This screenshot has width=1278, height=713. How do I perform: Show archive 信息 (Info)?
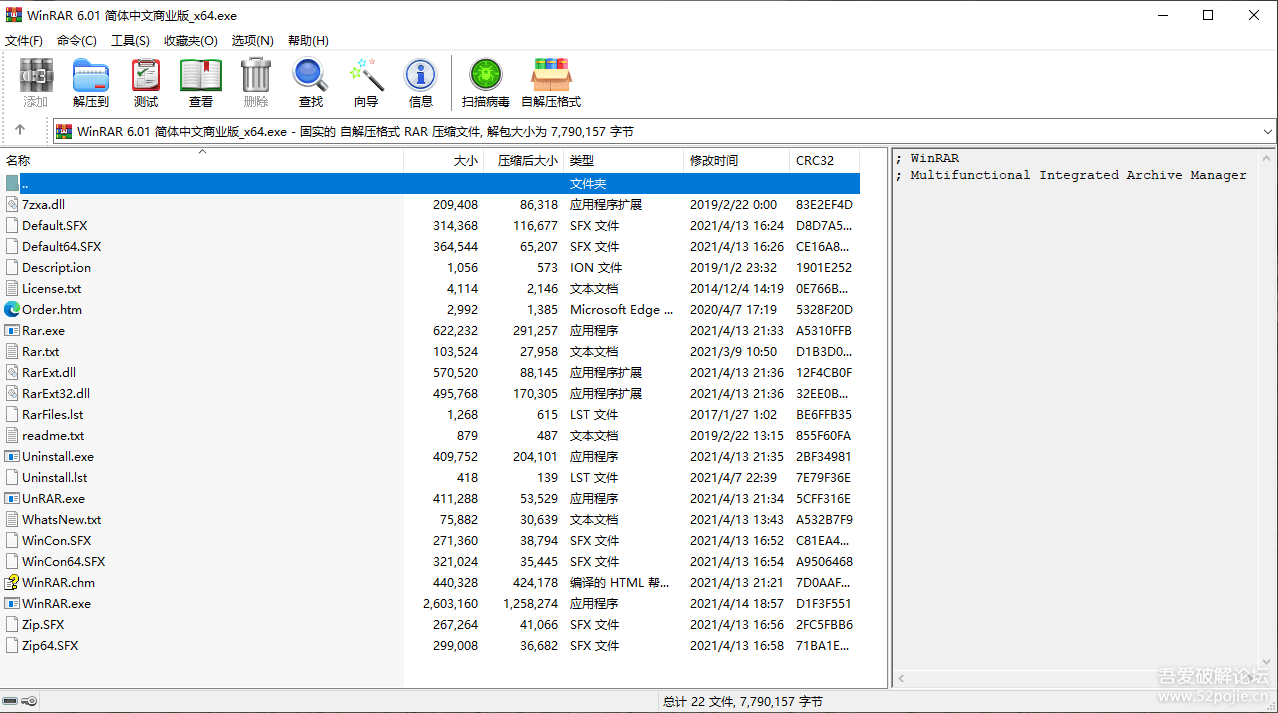(x=421, y=76)
